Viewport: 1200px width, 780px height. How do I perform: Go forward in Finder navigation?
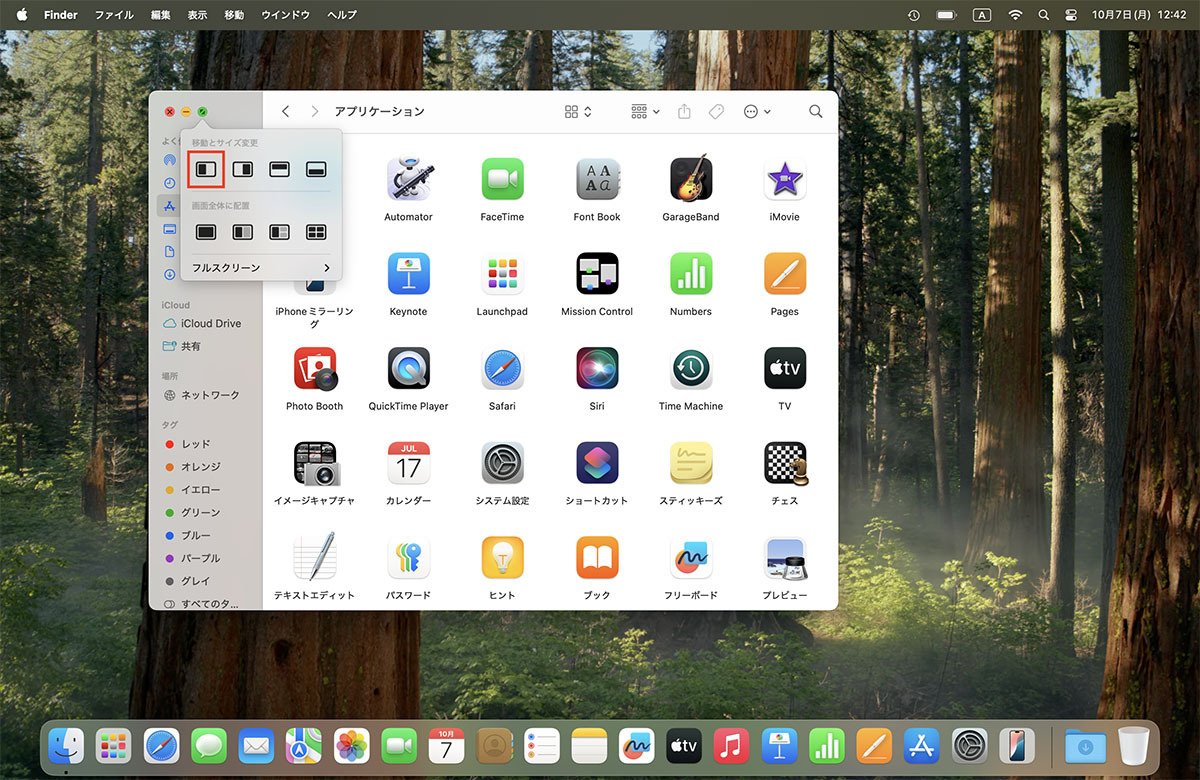315,112
